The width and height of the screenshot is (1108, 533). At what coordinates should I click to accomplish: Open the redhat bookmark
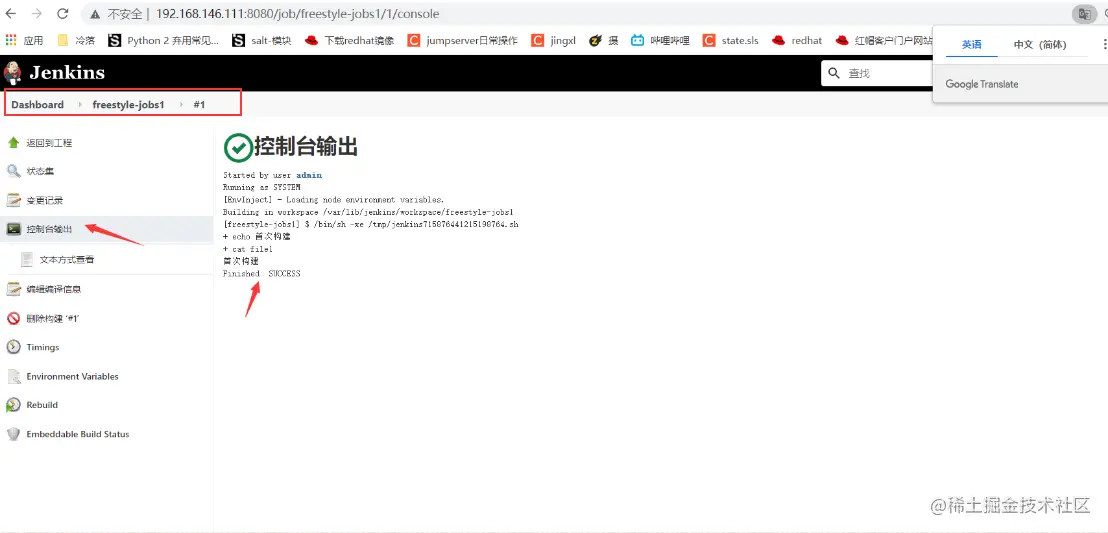click(796, 40)
